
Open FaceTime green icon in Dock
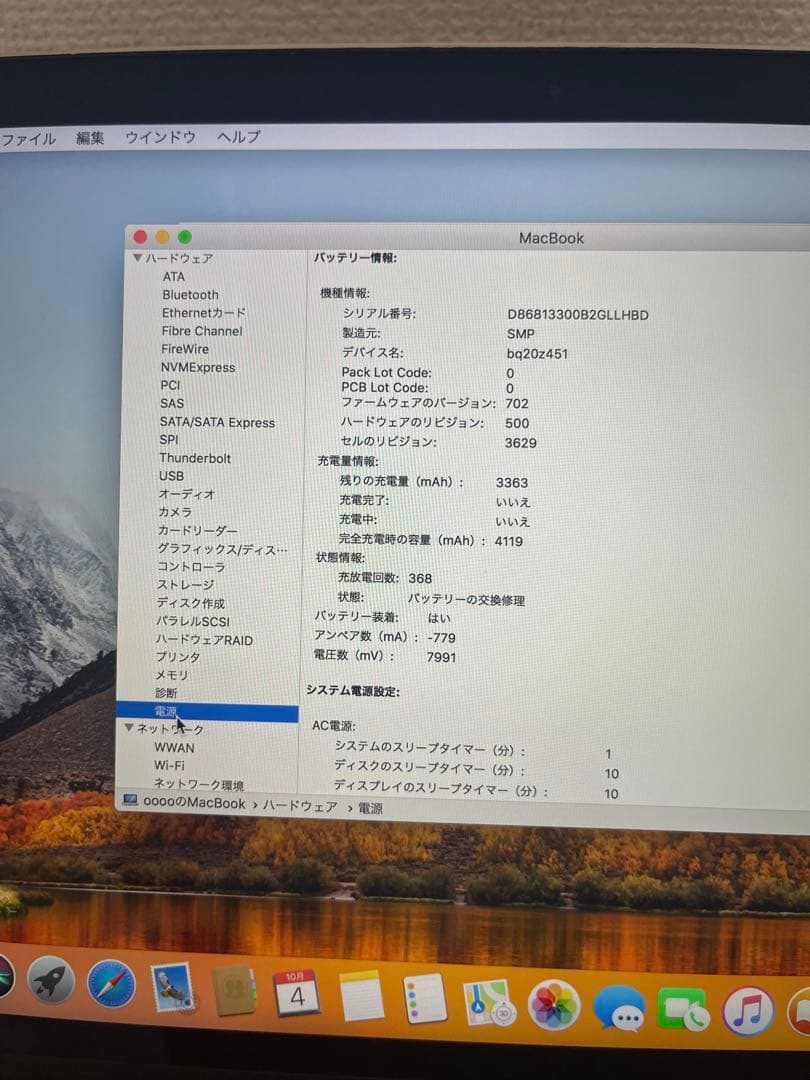tap(683, 1010)
